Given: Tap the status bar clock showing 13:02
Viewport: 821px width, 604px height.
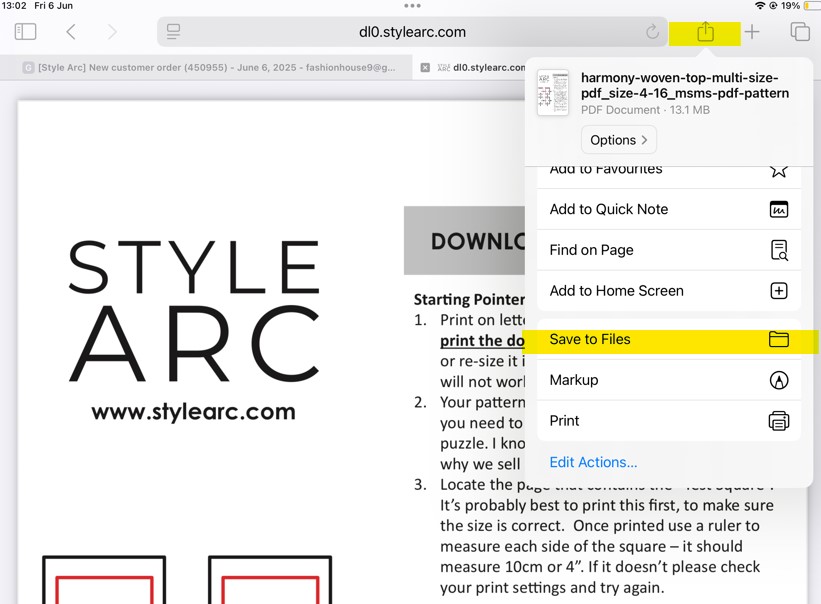Looking at the screenshot, I should pyautogui.click(x=14, y=6).
